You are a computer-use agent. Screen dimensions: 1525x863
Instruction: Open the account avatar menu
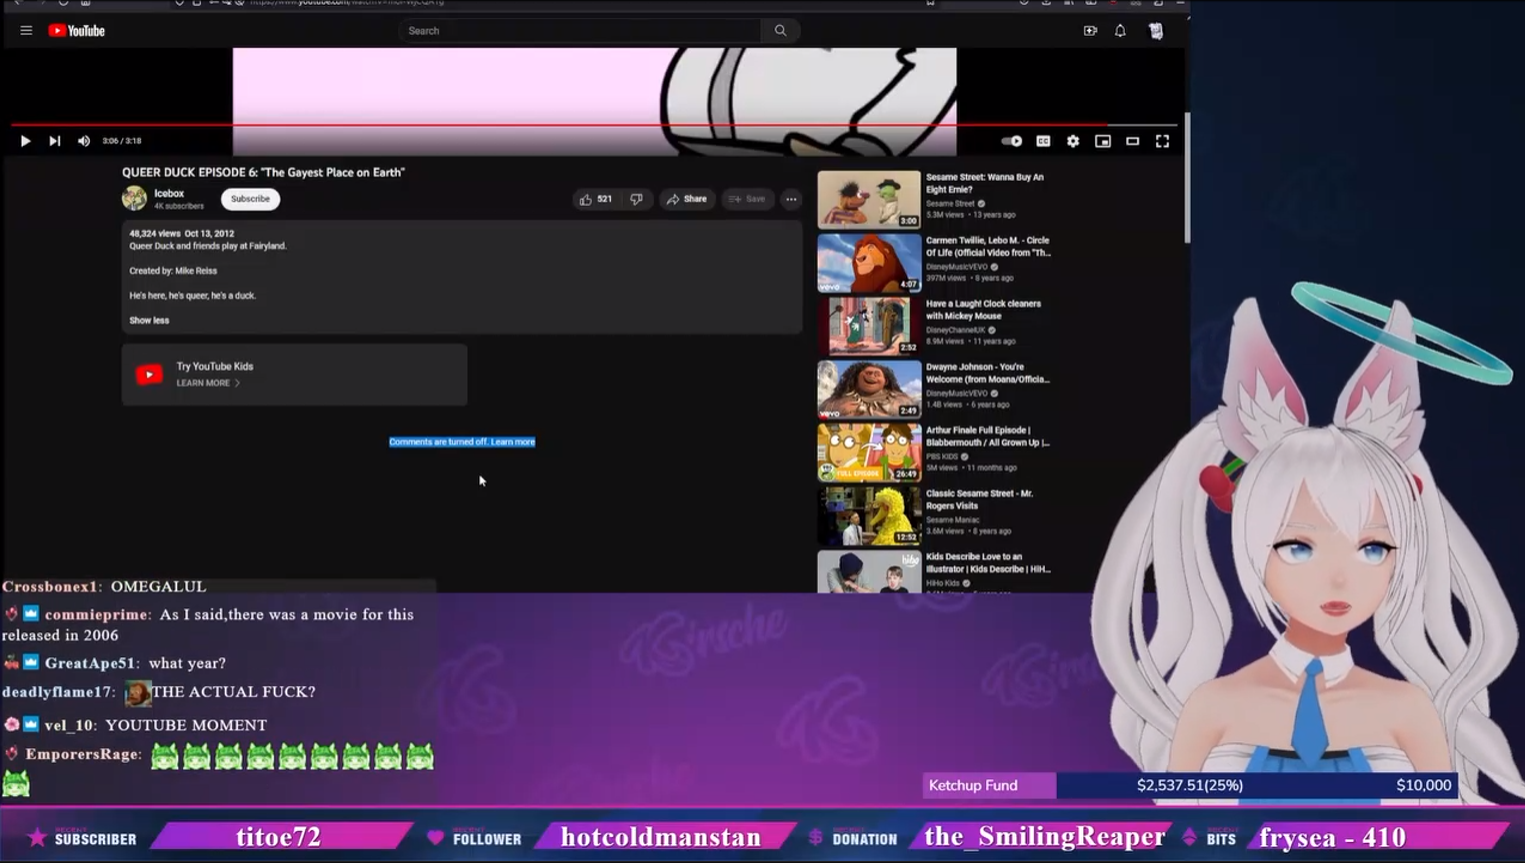(x=1156, y=31)
